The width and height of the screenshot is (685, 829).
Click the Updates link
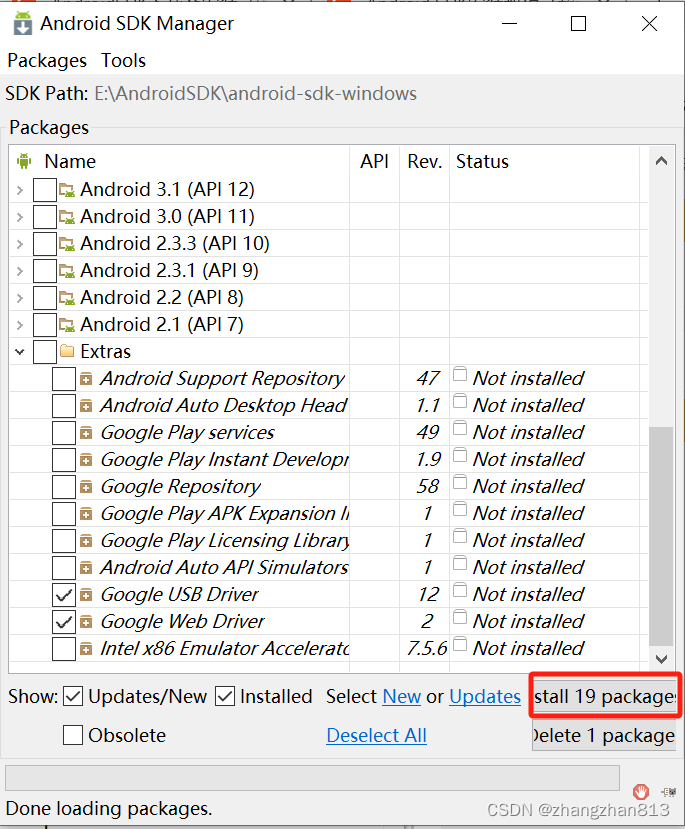point(485,696)
